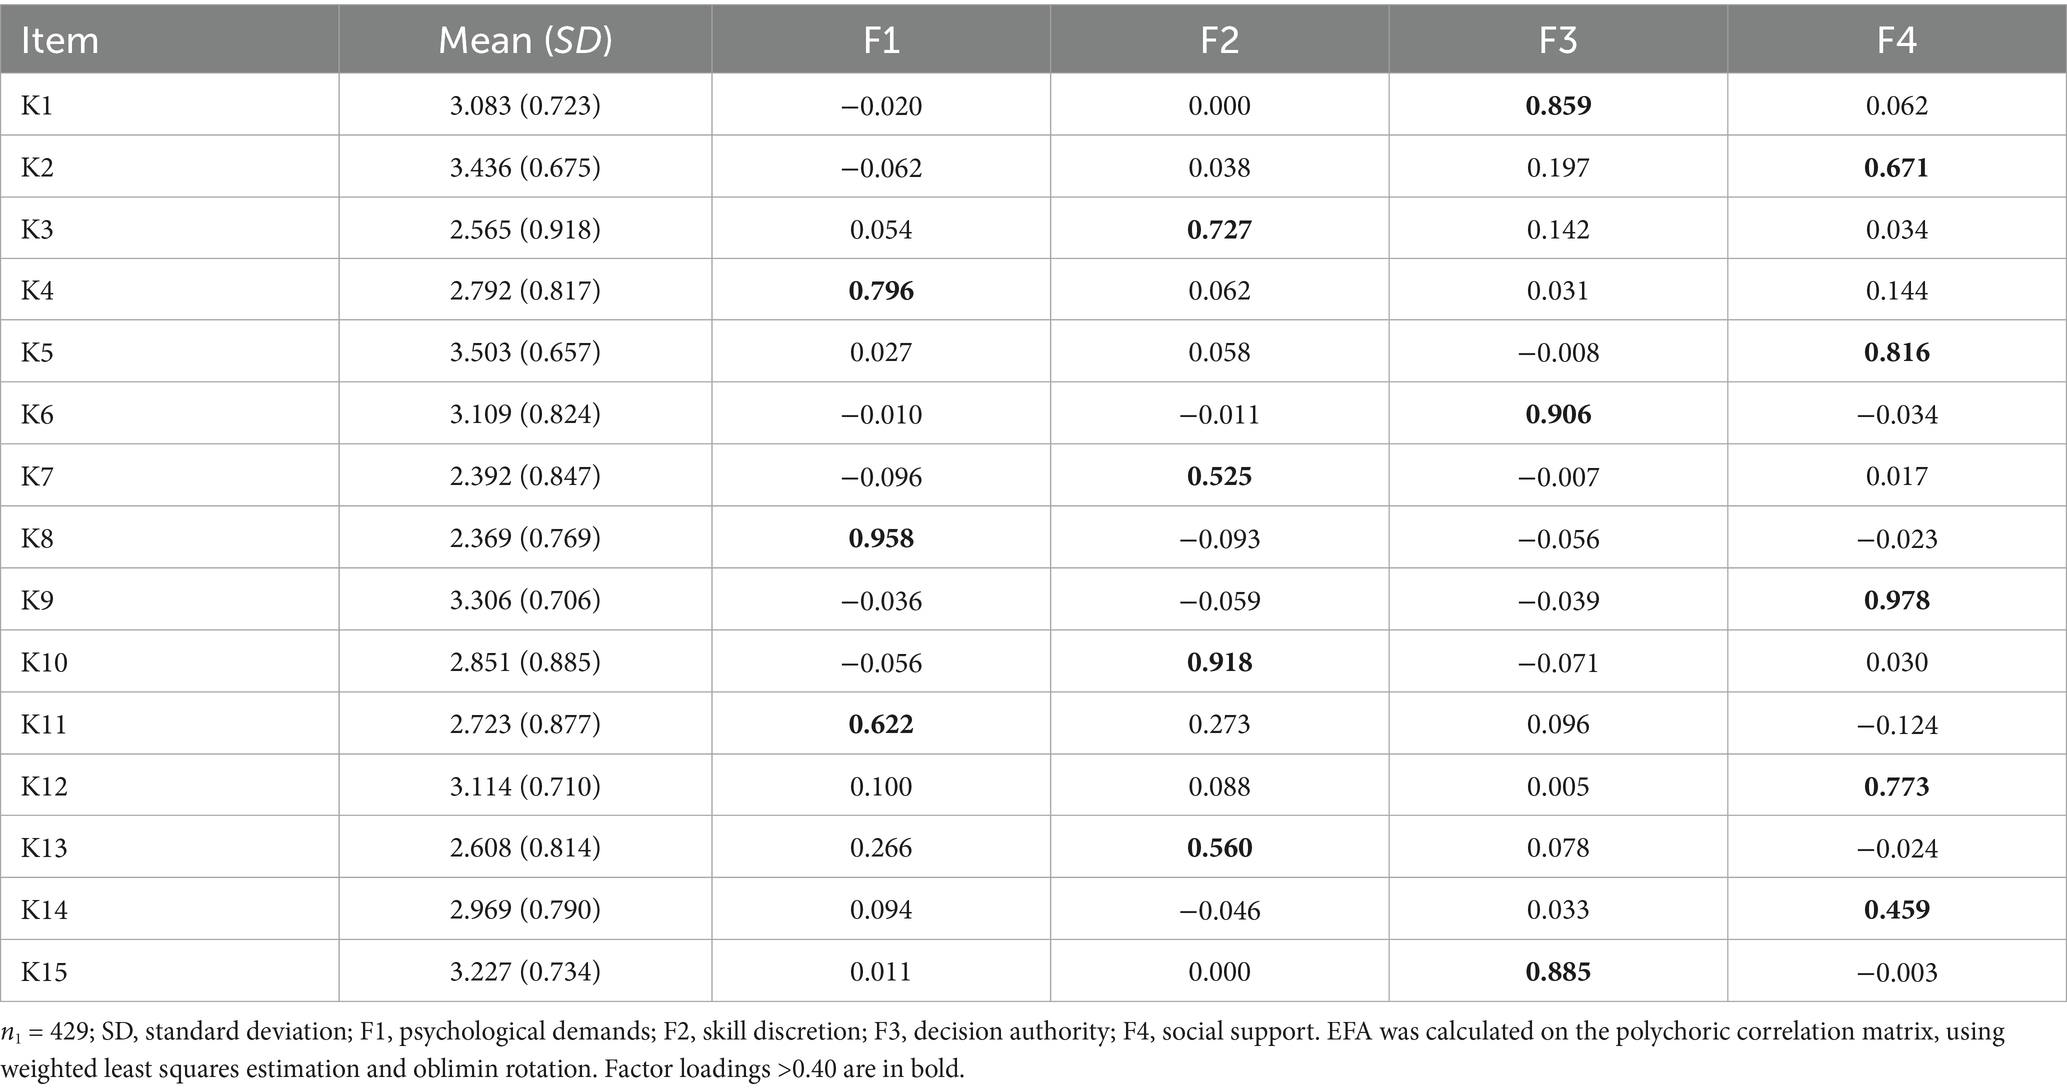2067x1091 pixels.
Task: Click the K4 loading value 0.796
Action: [x=881, y=291]
